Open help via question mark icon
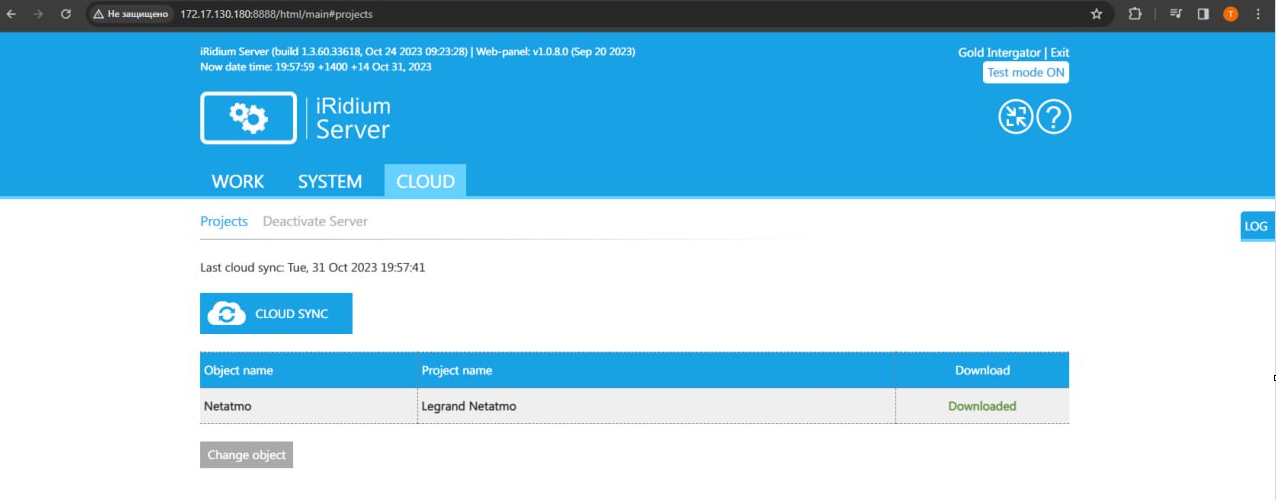 pos(1054,117)
